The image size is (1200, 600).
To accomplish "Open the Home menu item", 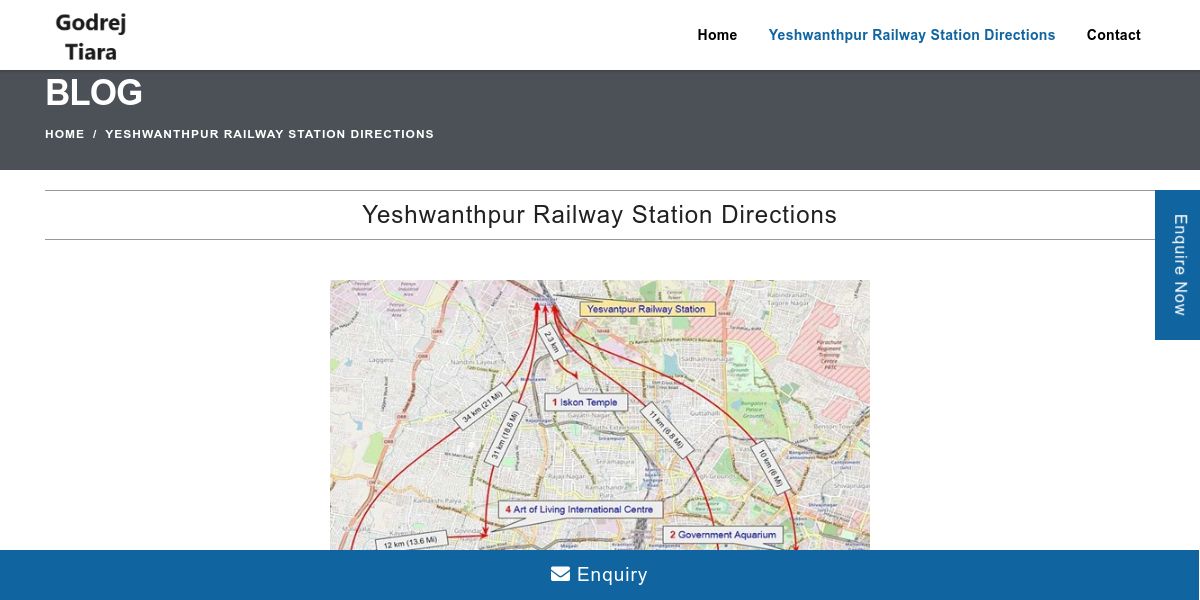I will coord(717,35).
